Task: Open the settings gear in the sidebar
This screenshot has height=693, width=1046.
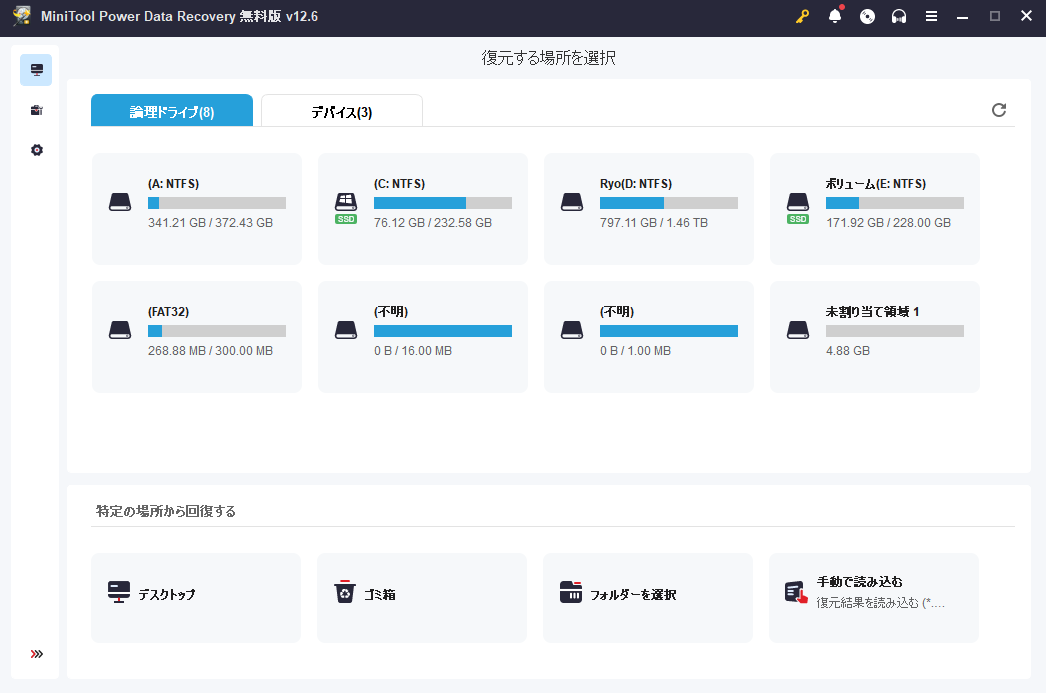Action: click(36, 149)
